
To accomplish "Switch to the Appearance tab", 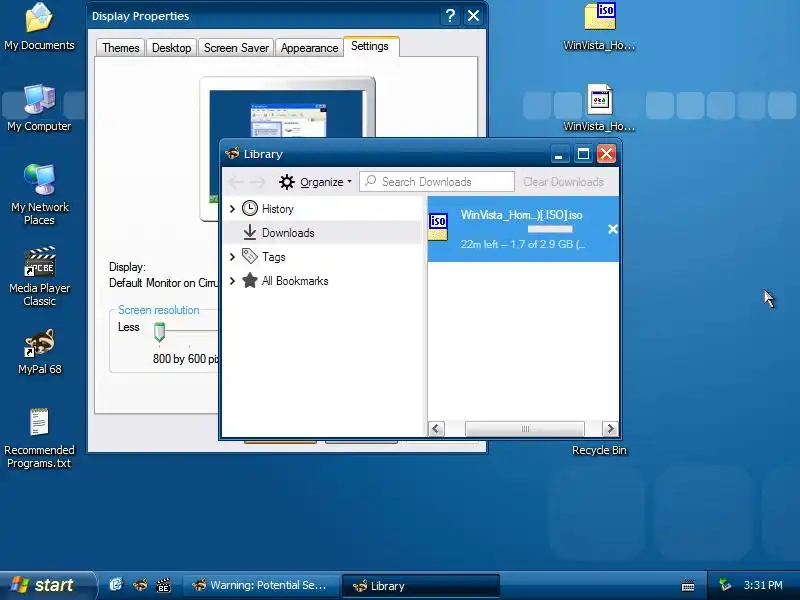I will coord(309,47).
